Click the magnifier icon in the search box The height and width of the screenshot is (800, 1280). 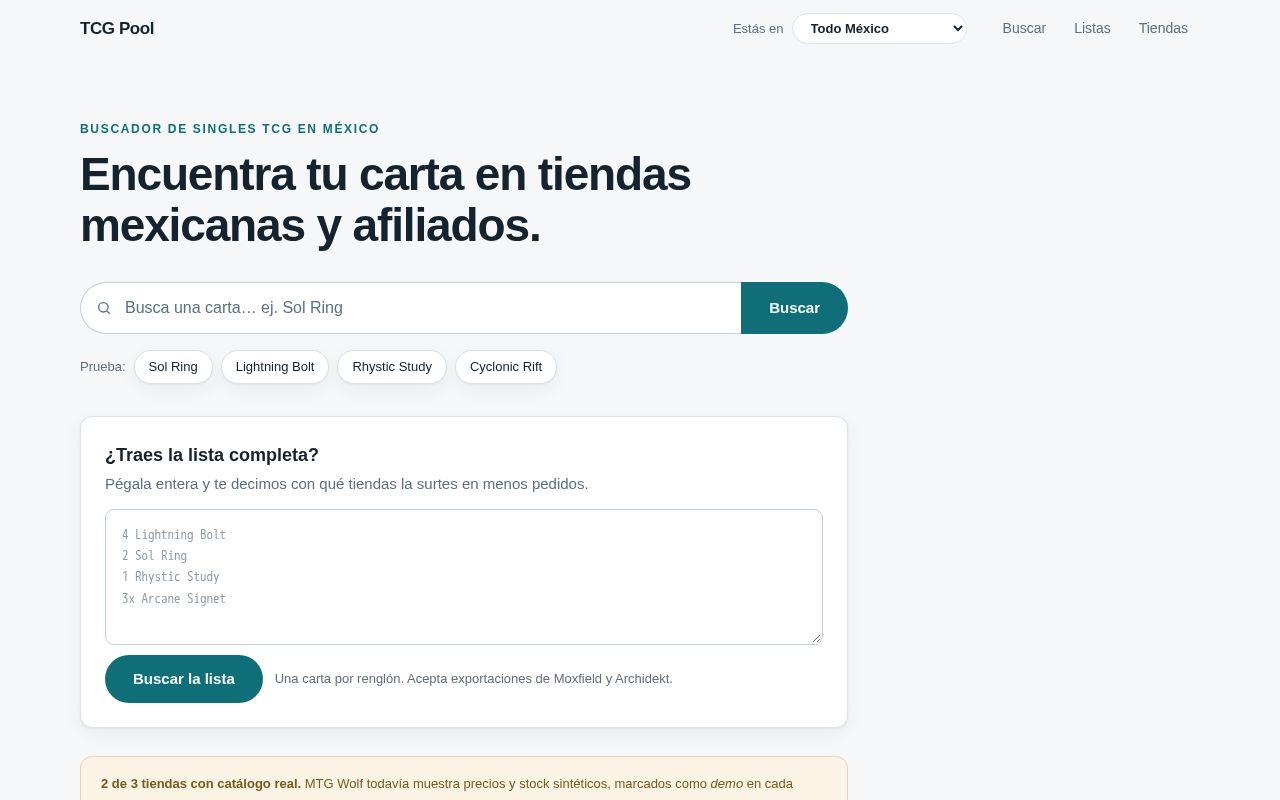pos(104,308)
